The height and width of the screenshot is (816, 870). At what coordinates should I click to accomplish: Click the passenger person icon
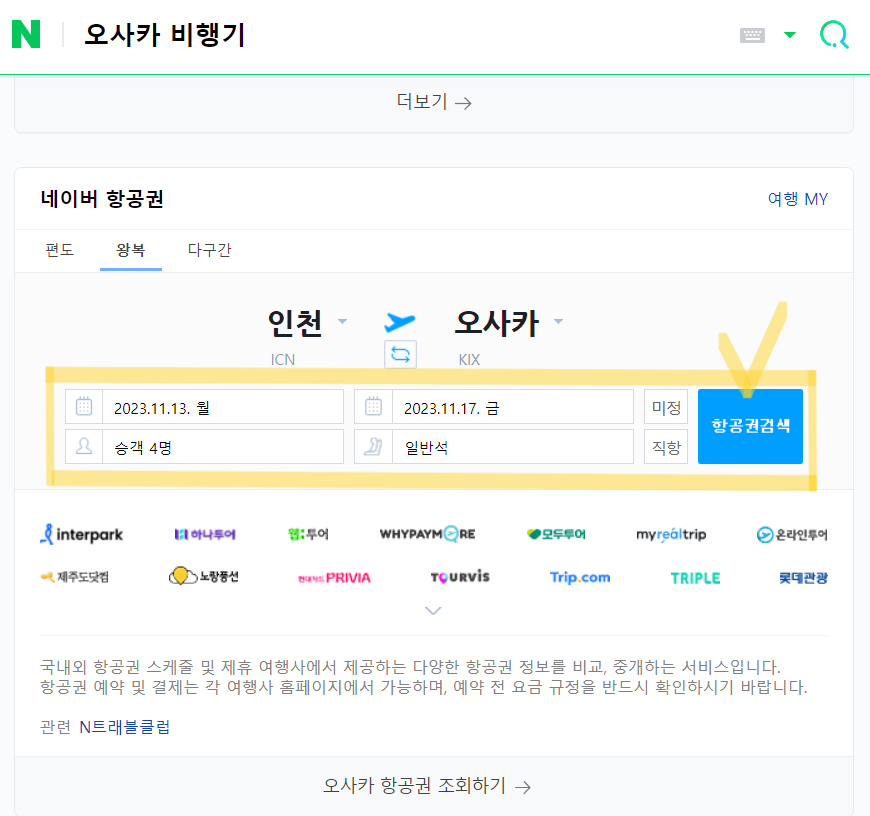click(84, 447)
